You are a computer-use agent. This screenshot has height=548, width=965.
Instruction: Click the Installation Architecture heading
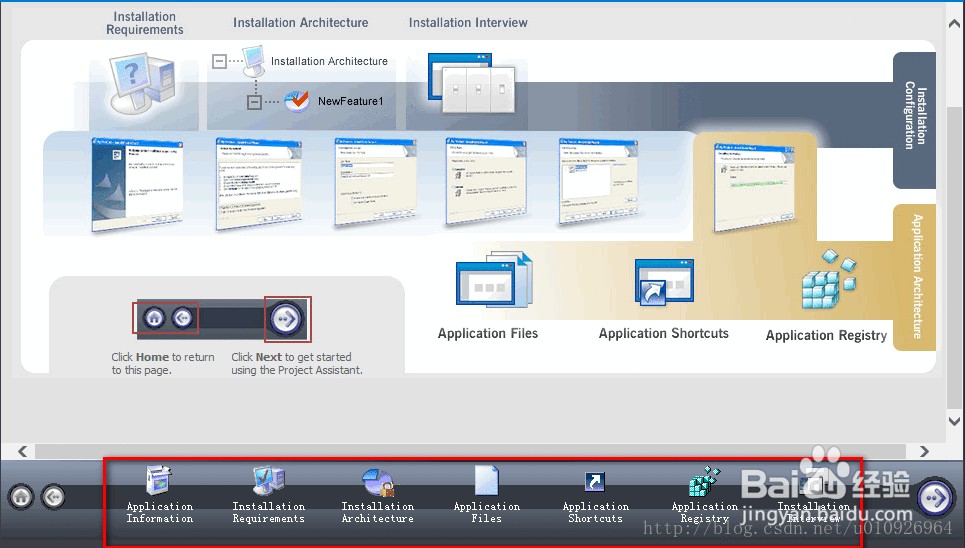click(x=300, y=23)
